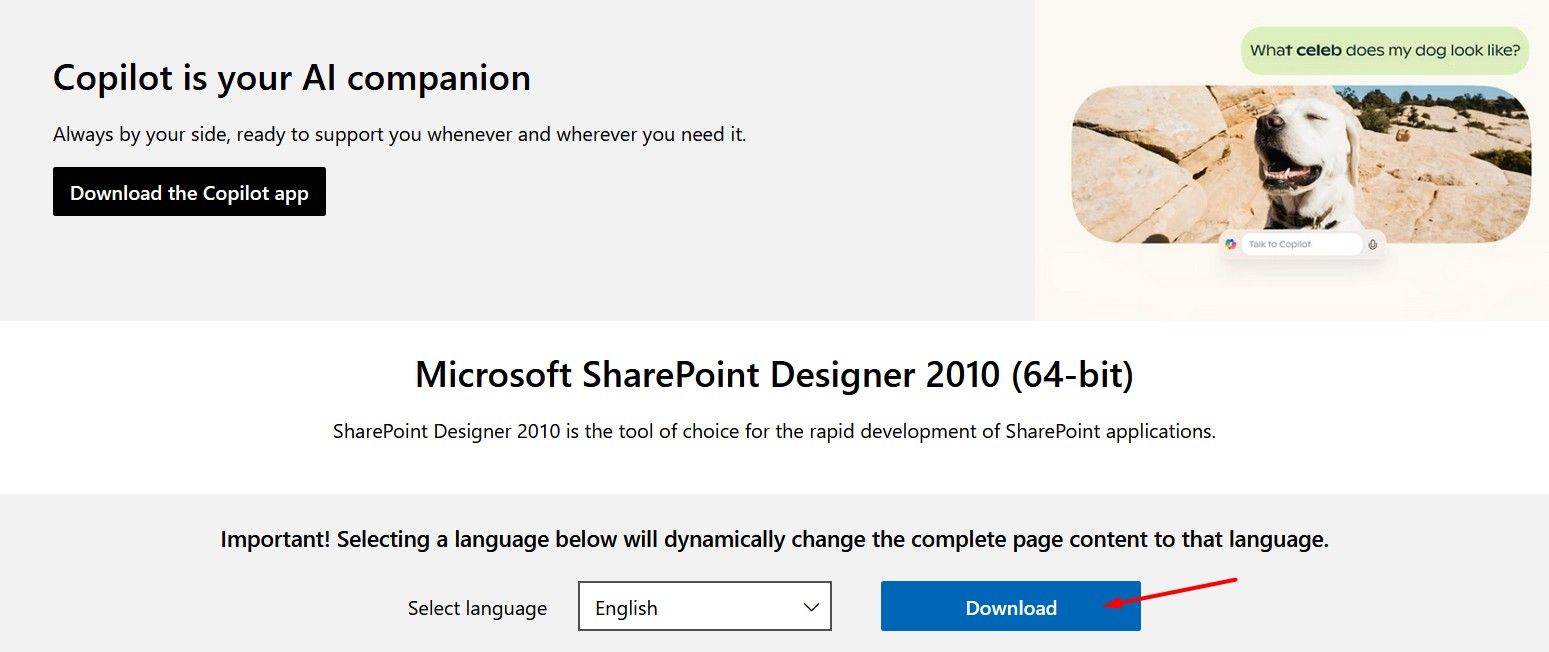Click the microphone icon beside Talk to Copilot
The height and width of the screenshot is (652, 1549).
point(1373,244)
